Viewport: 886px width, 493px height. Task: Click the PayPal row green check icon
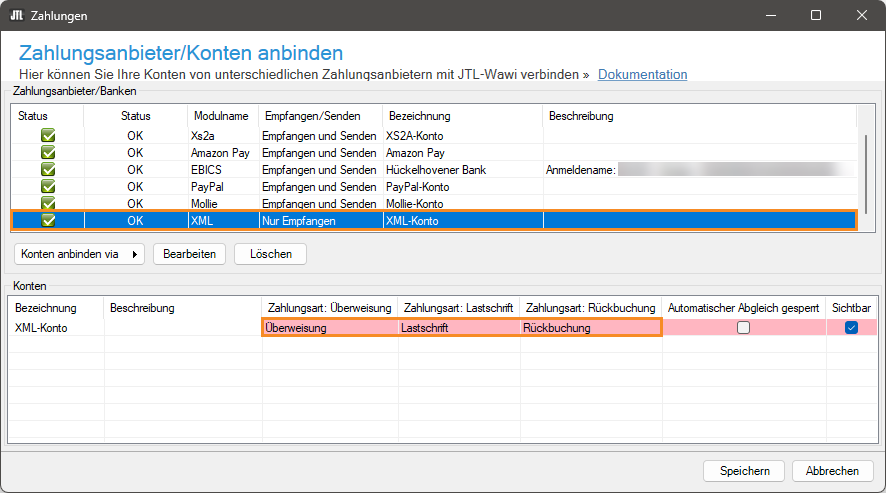47,187
